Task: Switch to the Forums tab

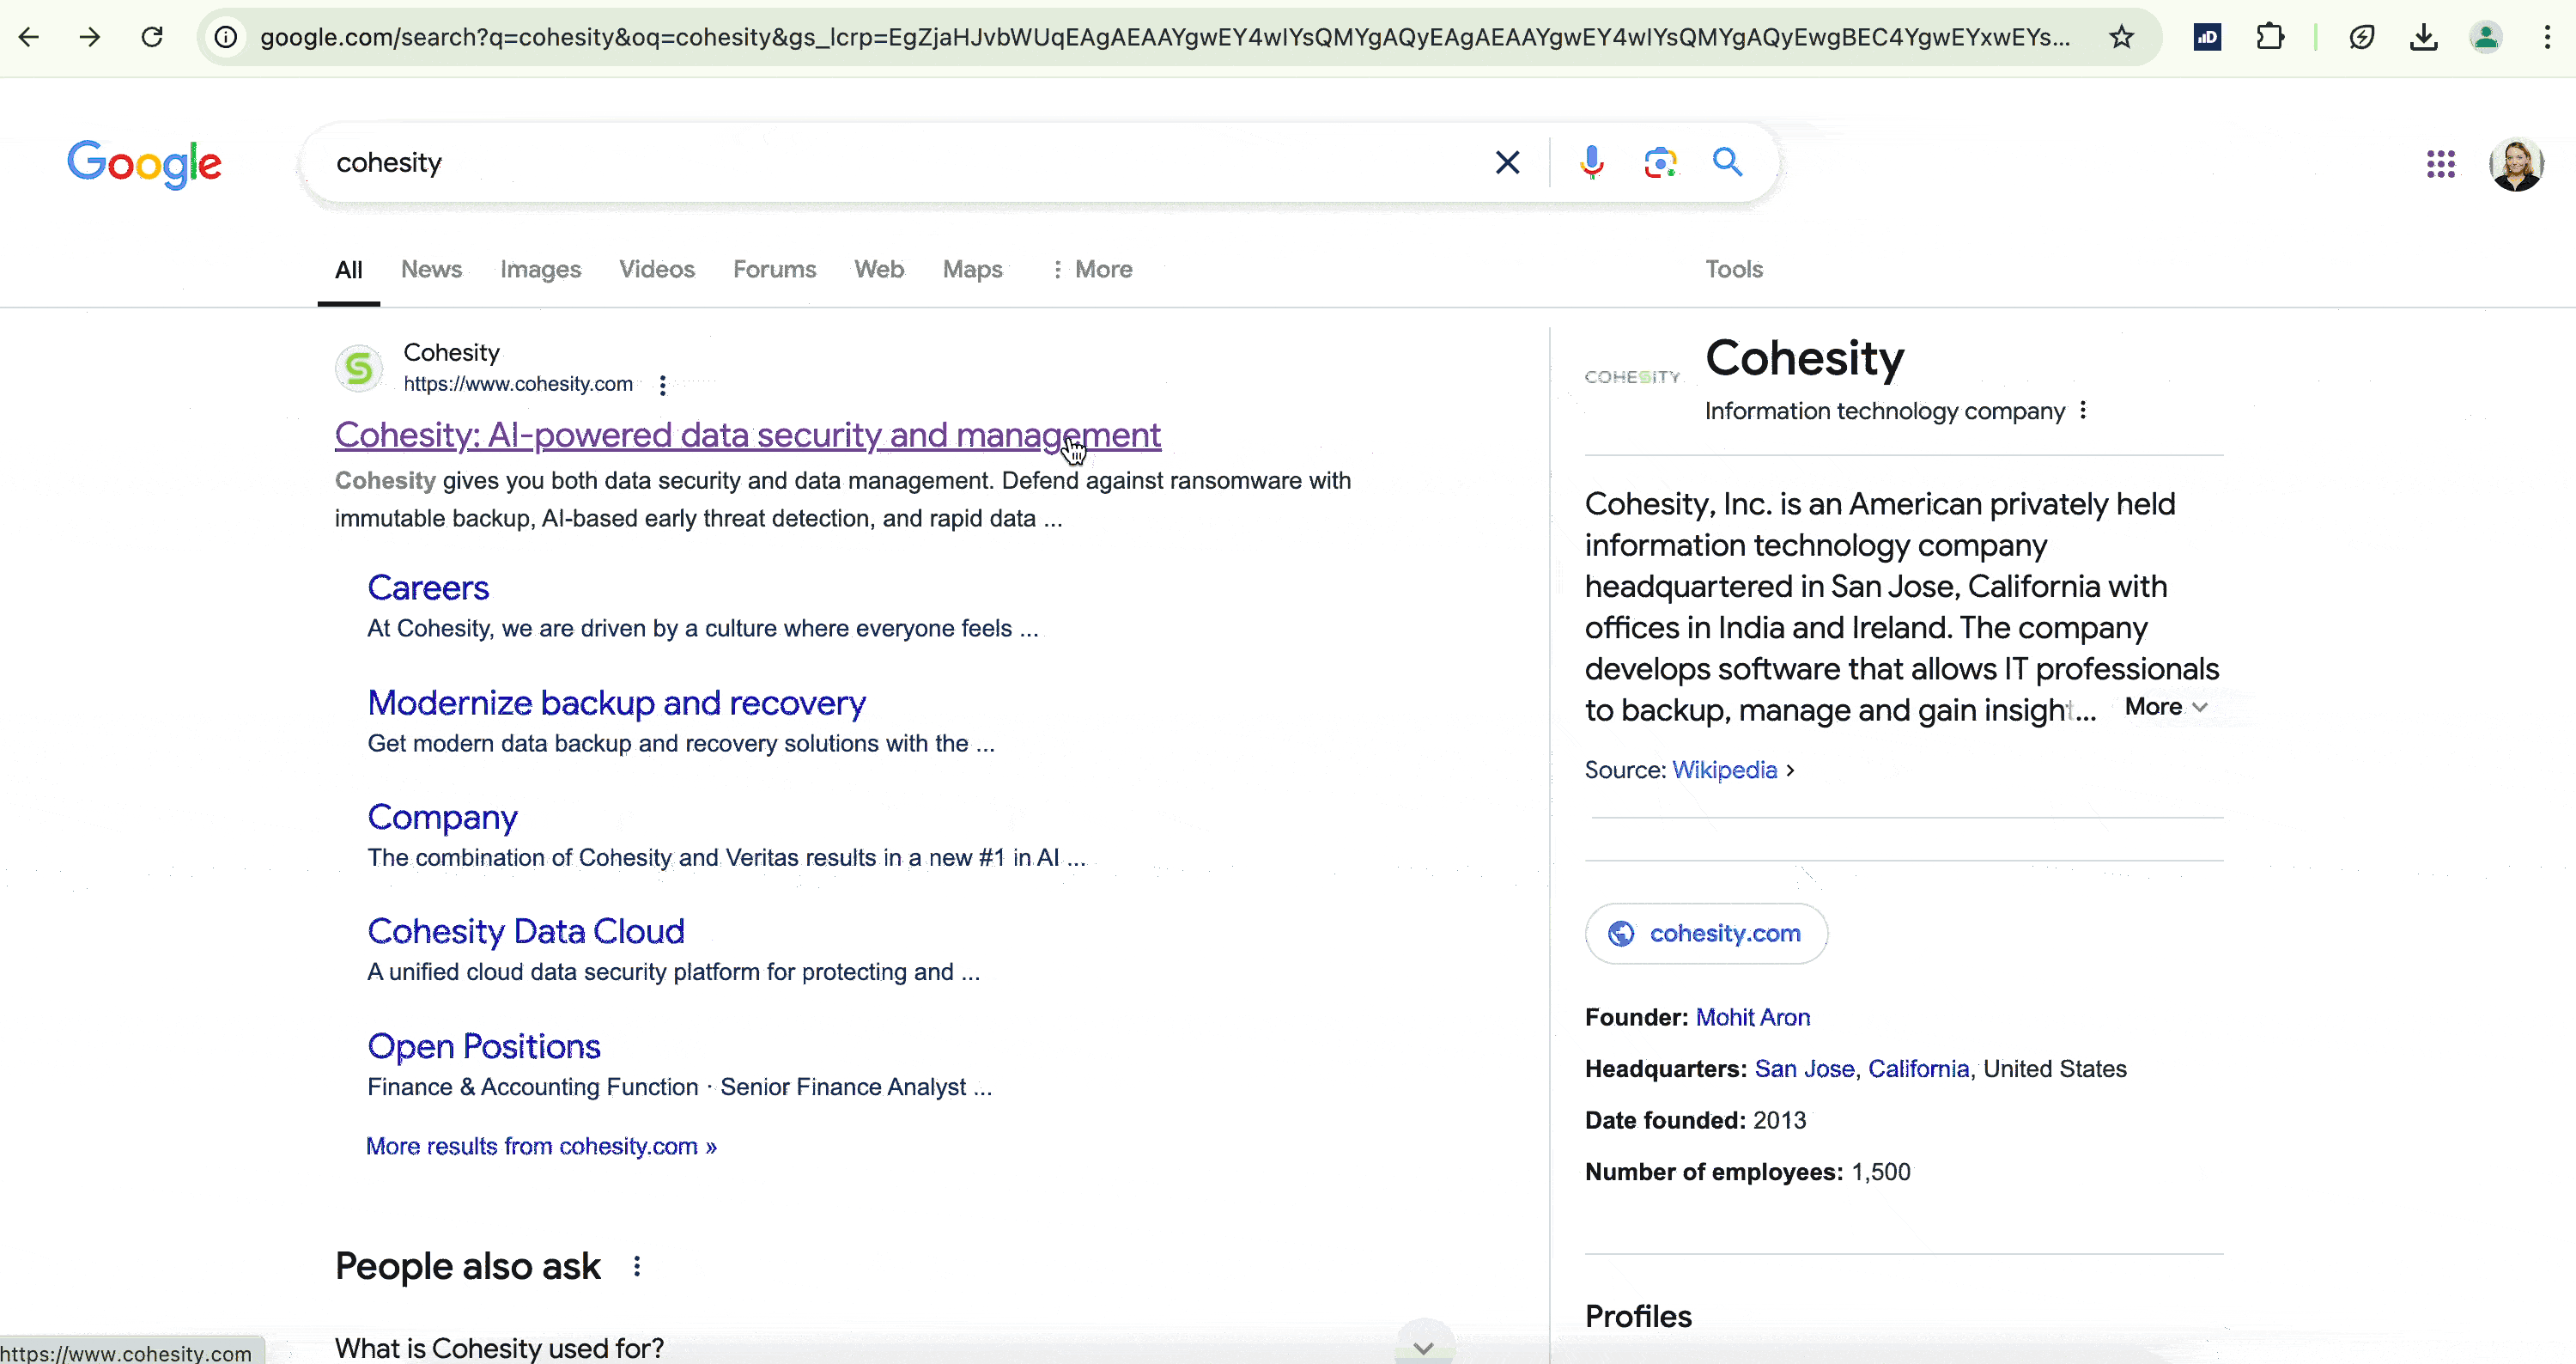Action: point(774,269)
